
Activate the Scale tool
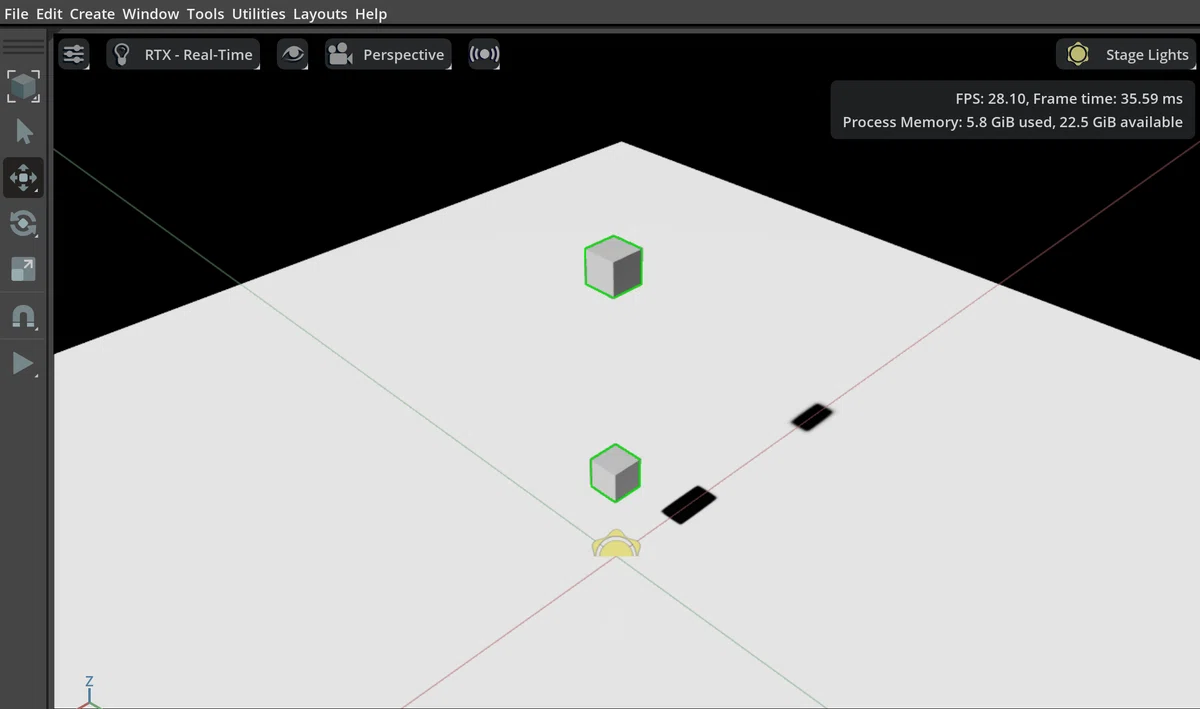point(23,269)
